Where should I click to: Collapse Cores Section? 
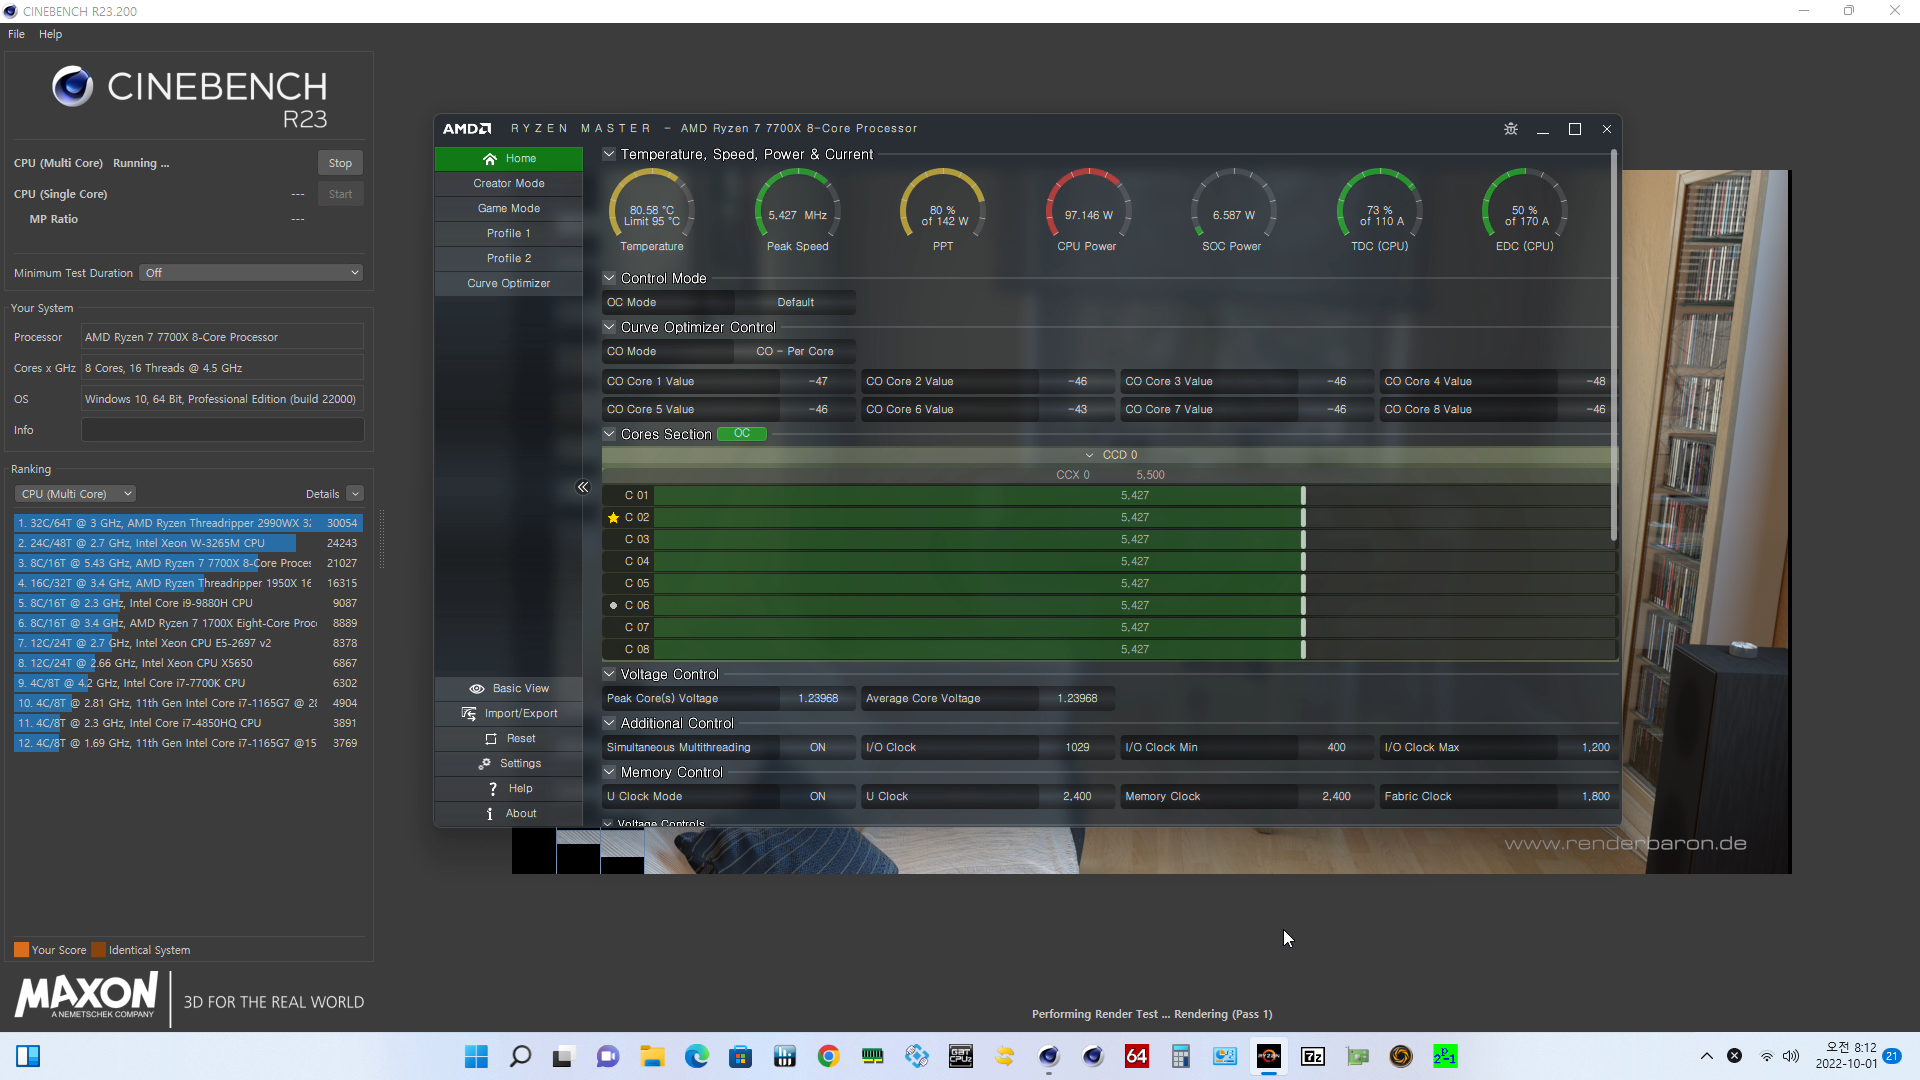point(609,434)
